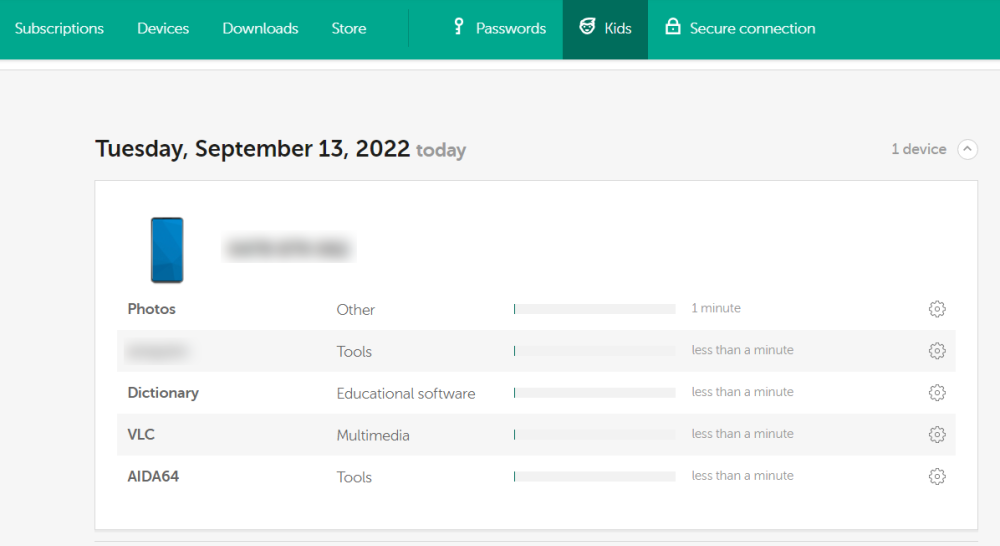Screen dimensions: 1000x546
Task: Open the Downloads tab
Action: tap(260, 29)
